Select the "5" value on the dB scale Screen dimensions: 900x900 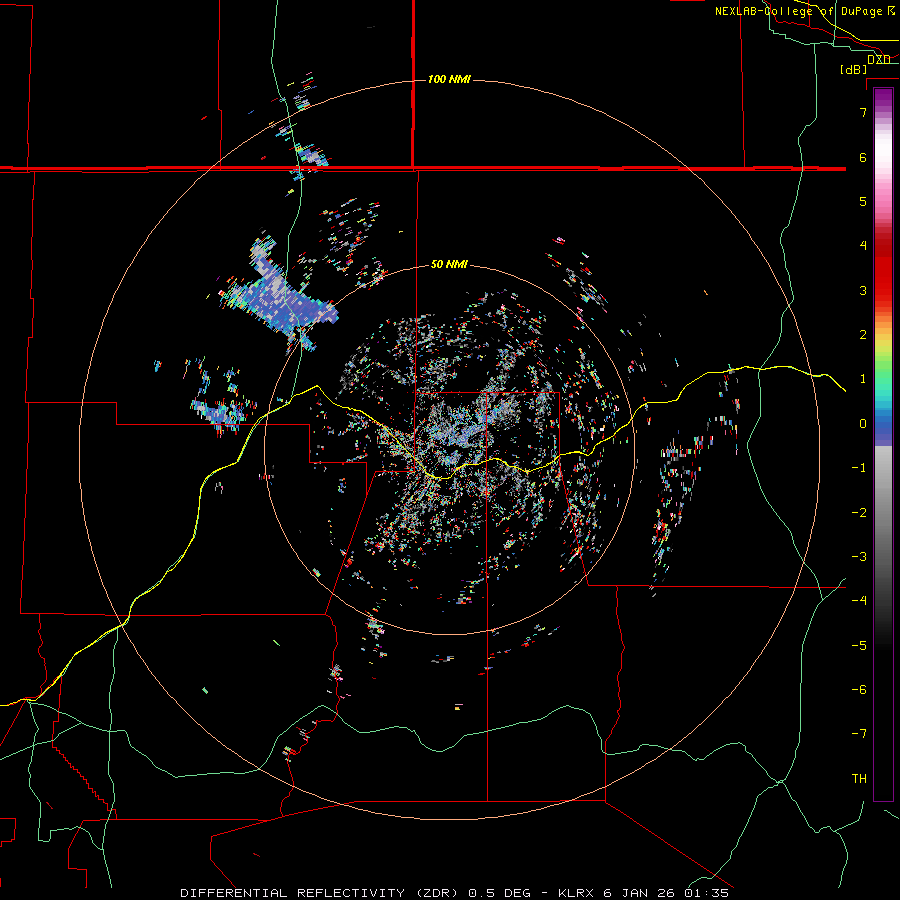pos(863,201)
